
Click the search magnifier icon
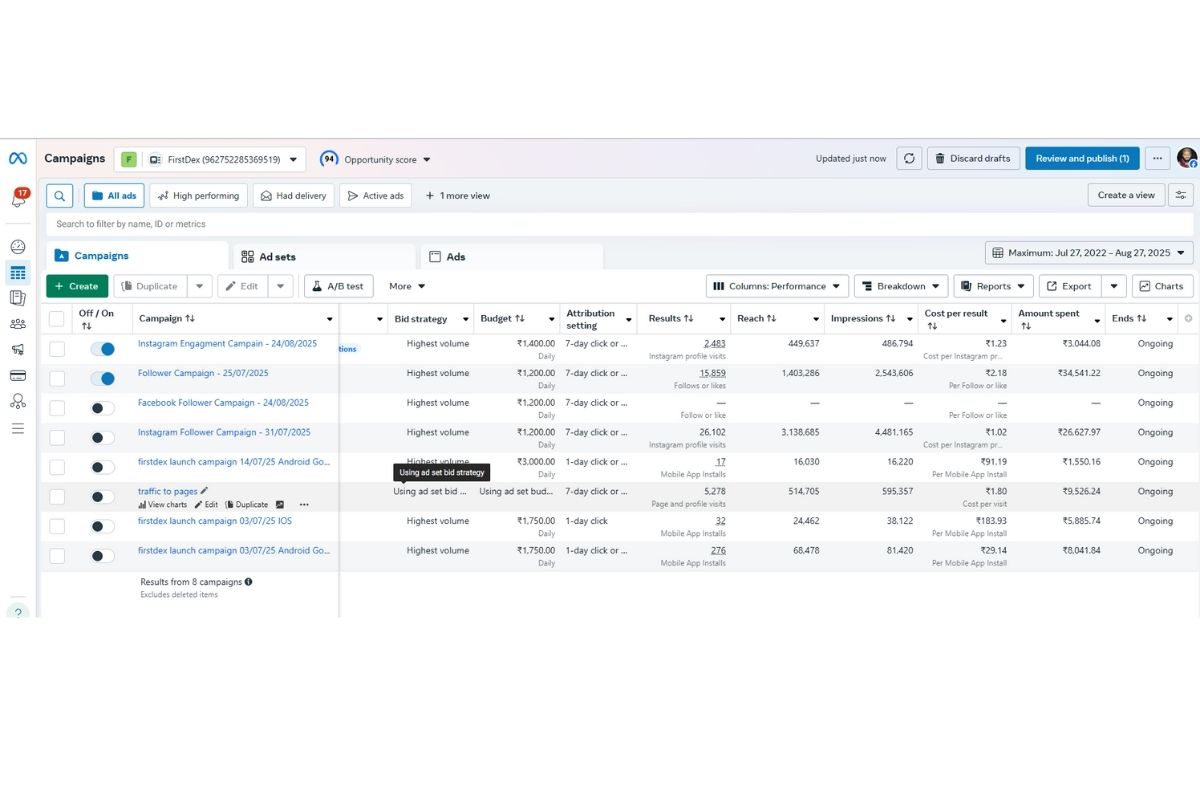coord(60,196)
